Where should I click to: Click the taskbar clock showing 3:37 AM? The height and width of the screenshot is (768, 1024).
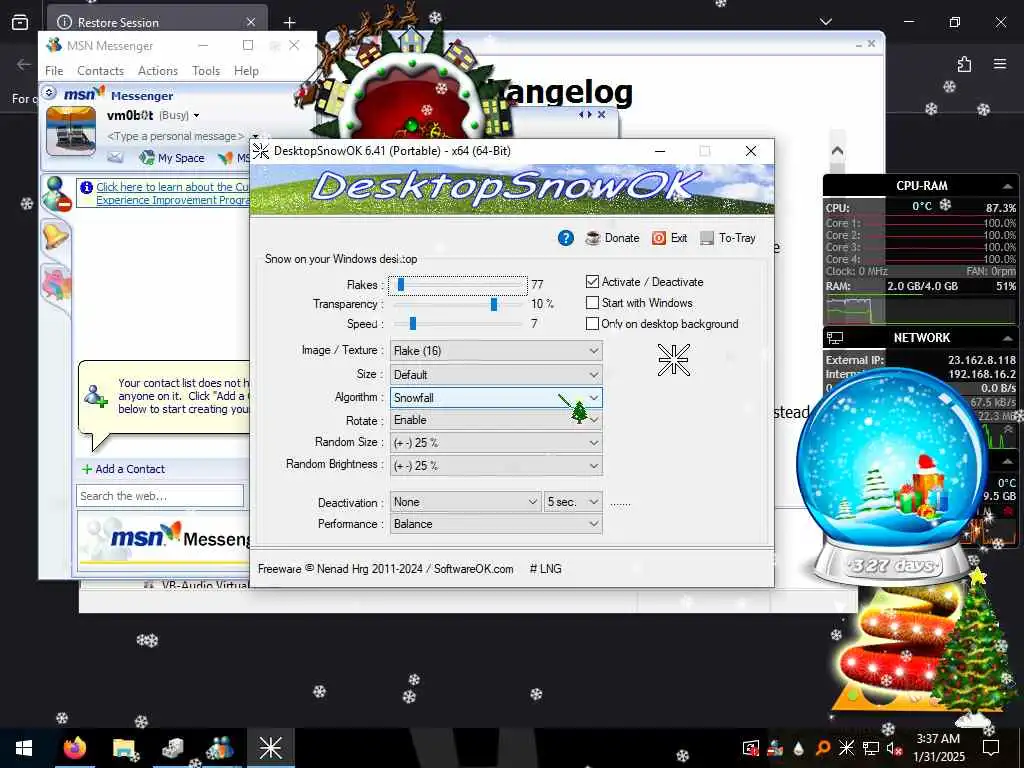click(x=938, y=748)
